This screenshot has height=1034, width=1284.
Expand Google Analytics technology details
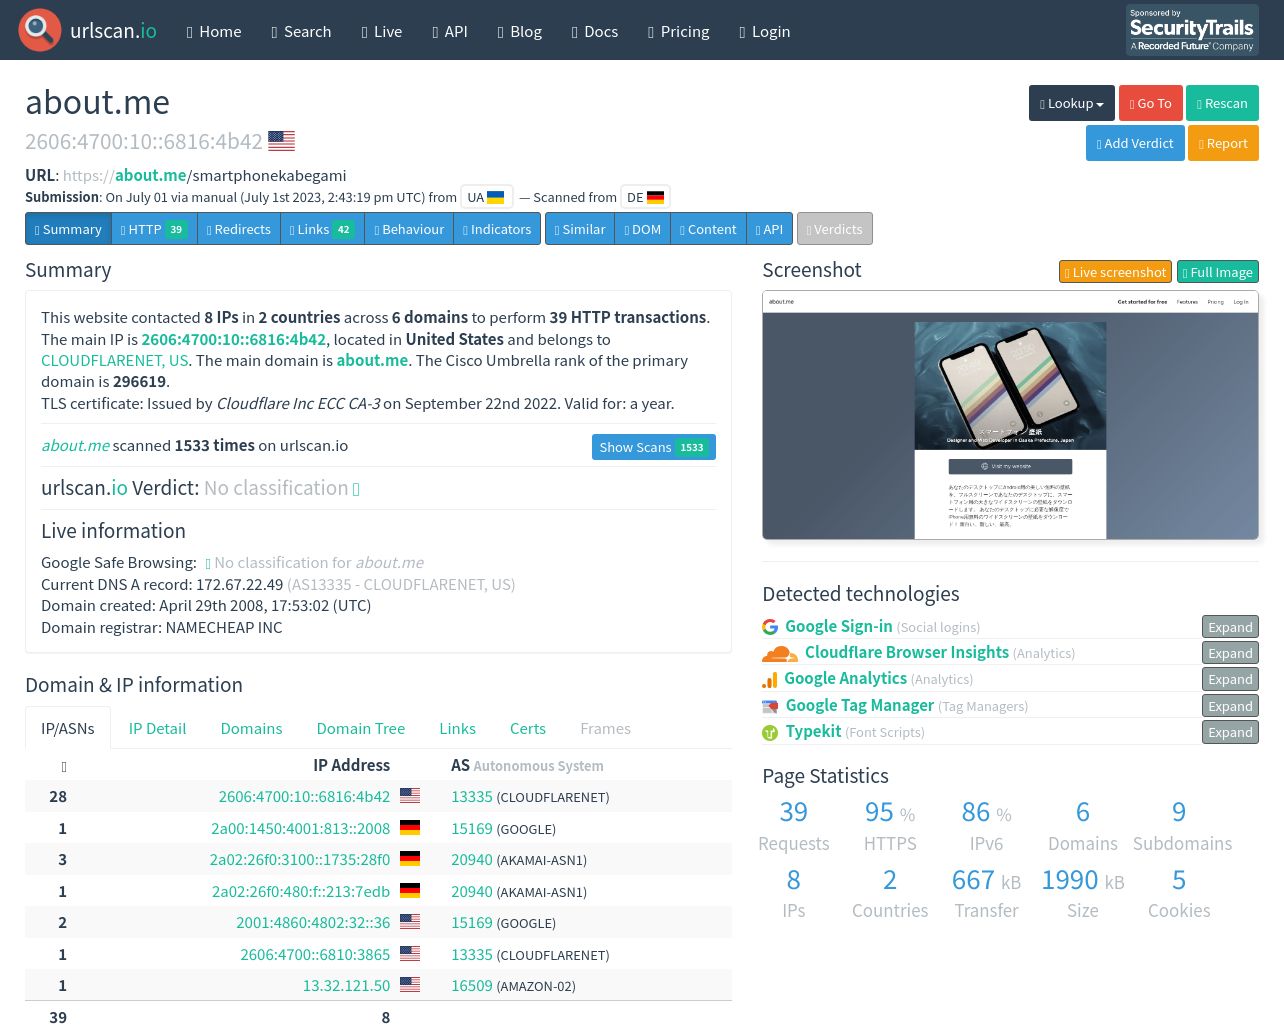[x=1230, y=679]
